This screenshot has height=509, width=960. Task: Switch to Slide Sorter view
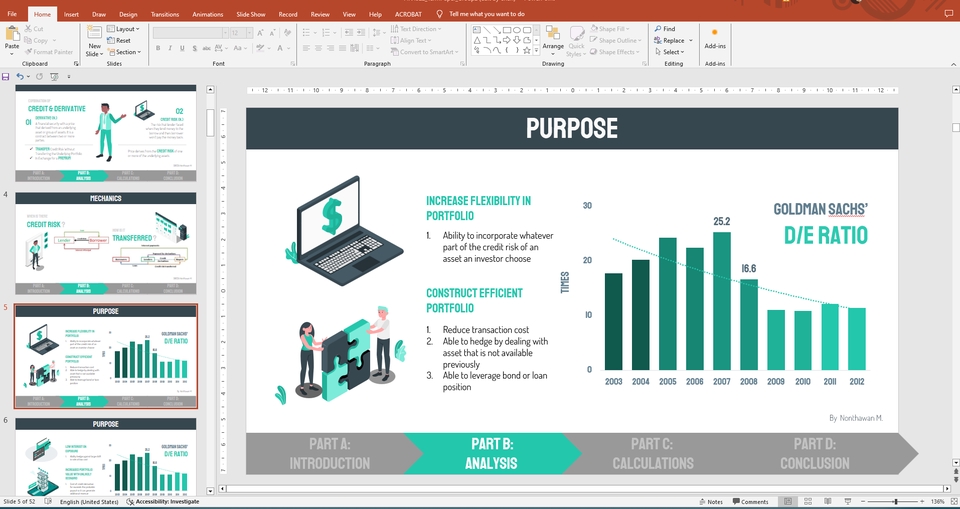click(x=808, y=502)
